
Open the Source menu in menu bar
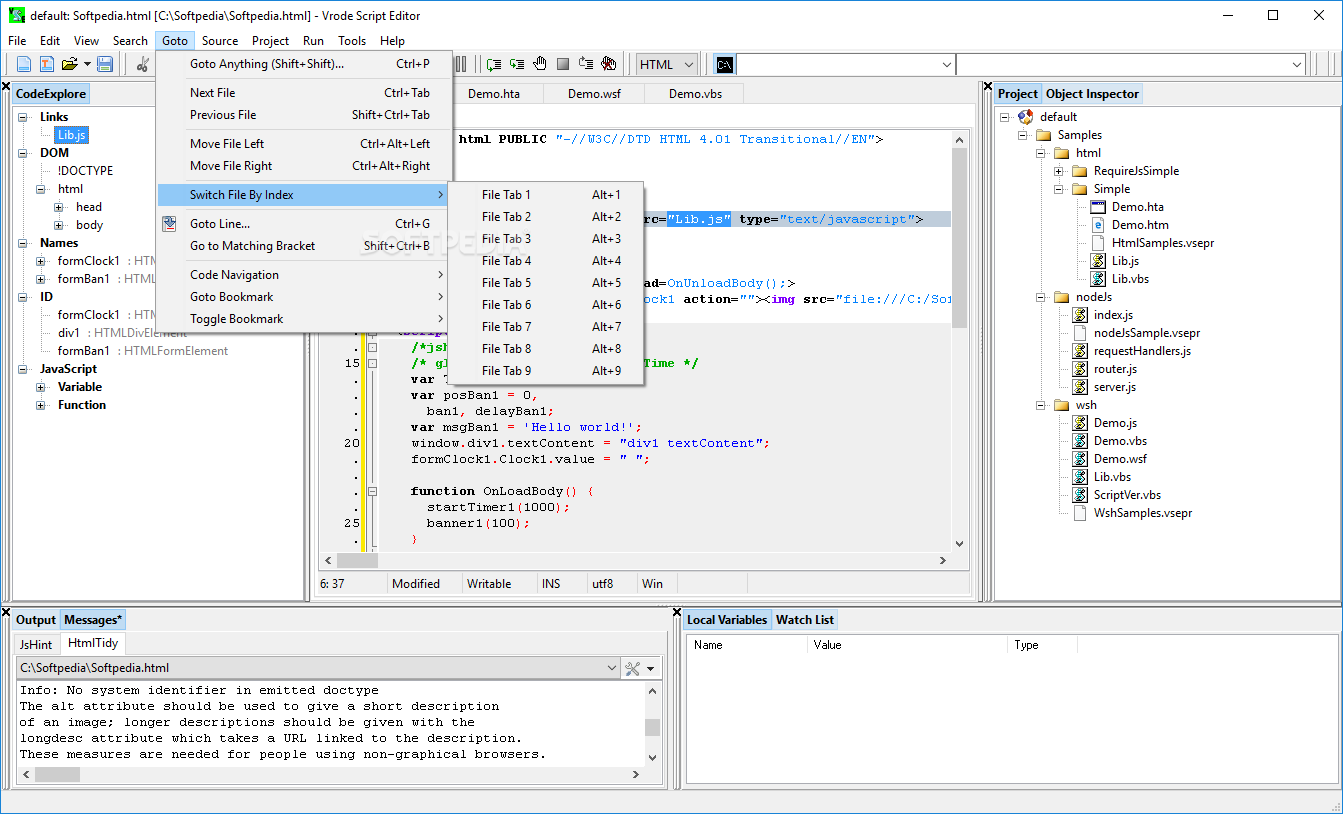tap(220, 41)
